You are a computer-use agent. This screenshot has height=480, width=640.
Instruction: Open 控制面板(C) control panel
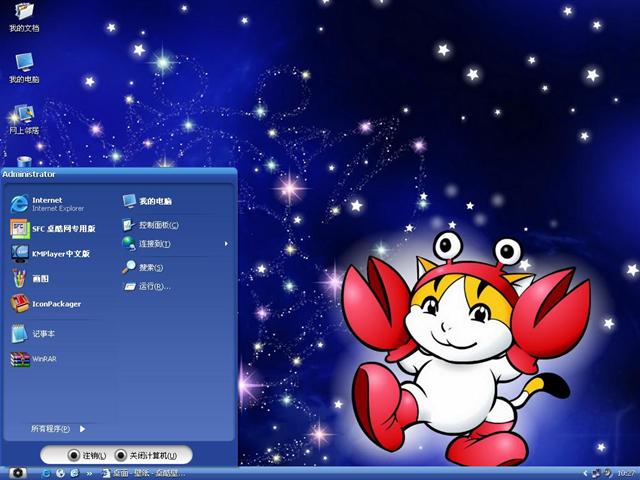(x=150, y=225)
